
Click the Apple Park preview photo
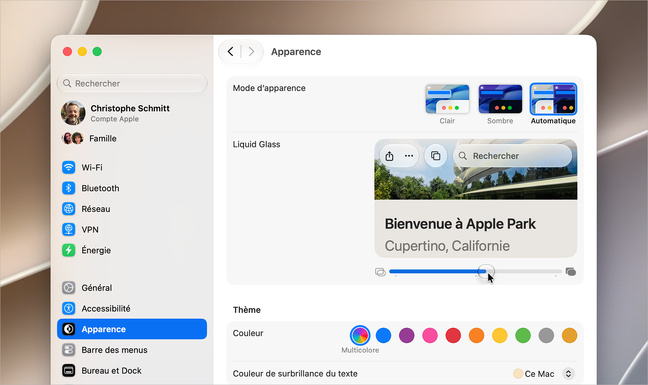click(476, 170)
